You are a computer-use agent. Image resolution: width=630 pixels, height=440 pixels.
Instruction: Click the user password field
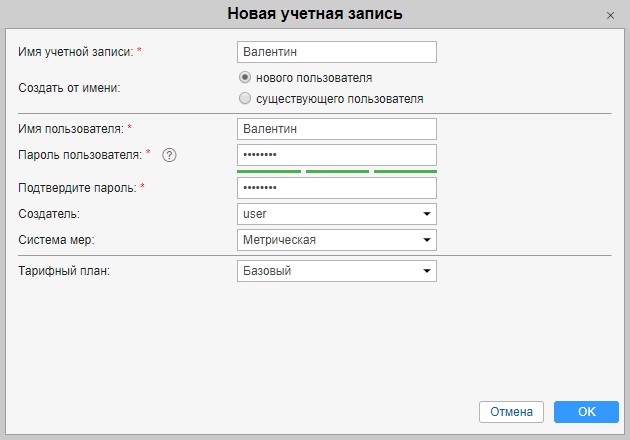point(337,155)
